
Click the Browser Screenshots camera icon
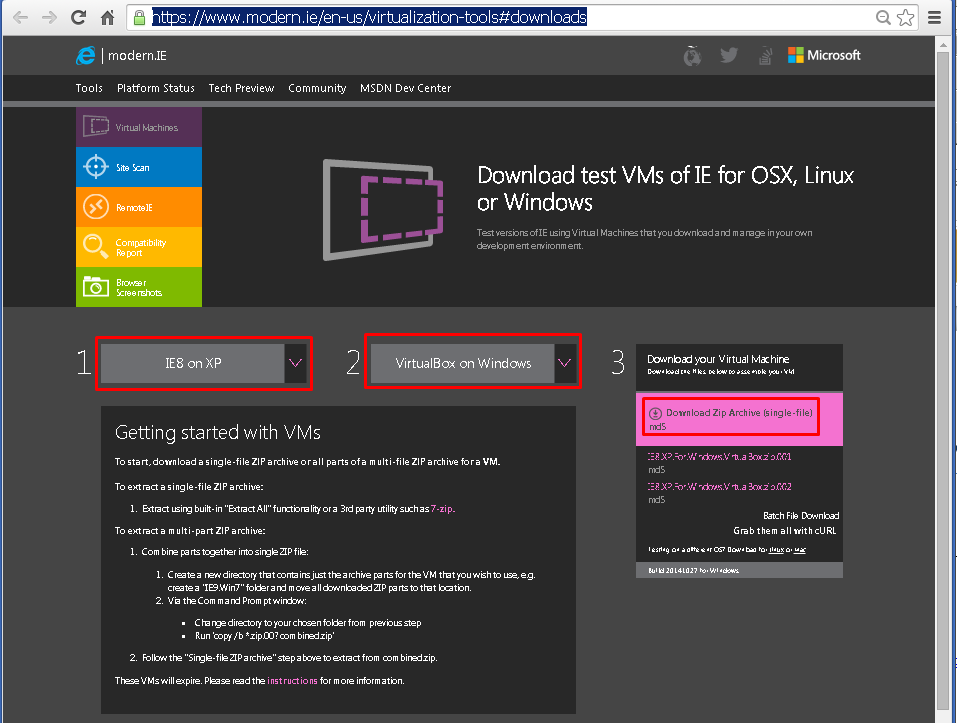point(96,286)
